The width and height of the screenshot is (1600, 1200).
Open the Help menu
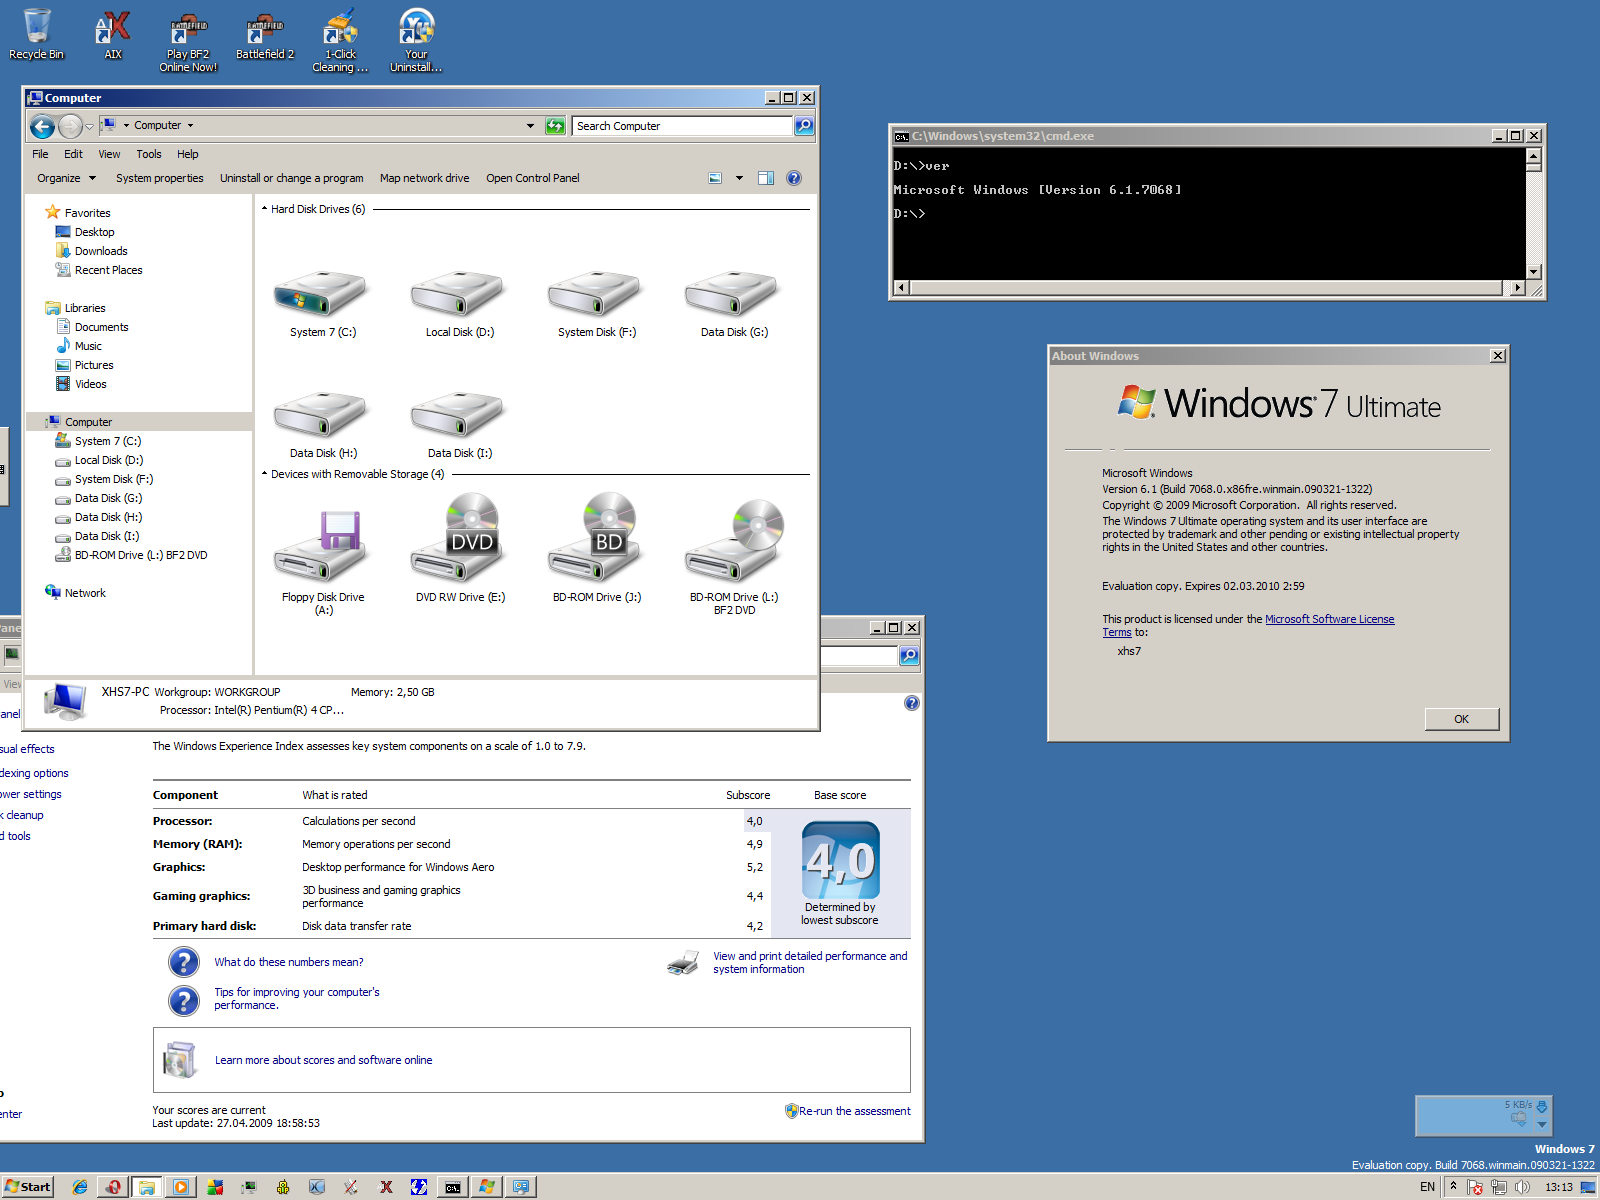point(188,154)
